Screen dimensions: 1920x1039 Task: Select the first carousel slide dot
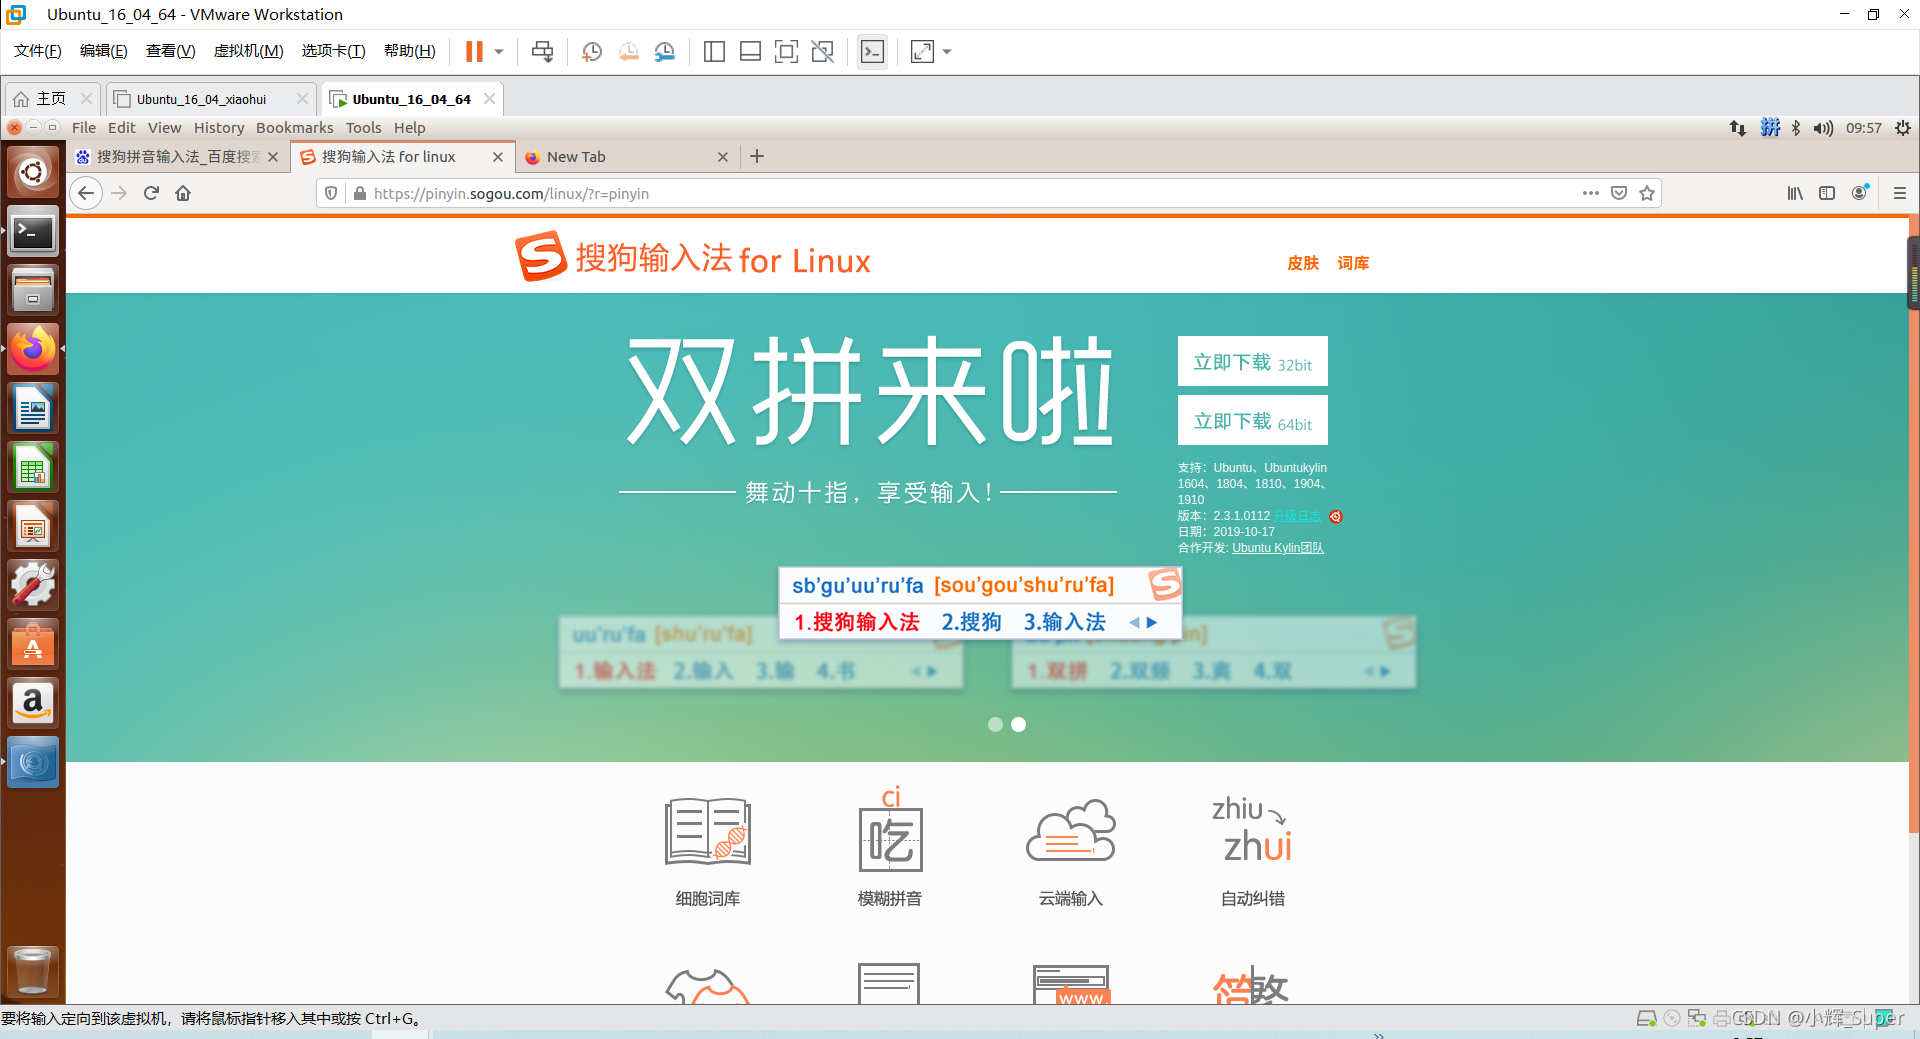(995, 725)
